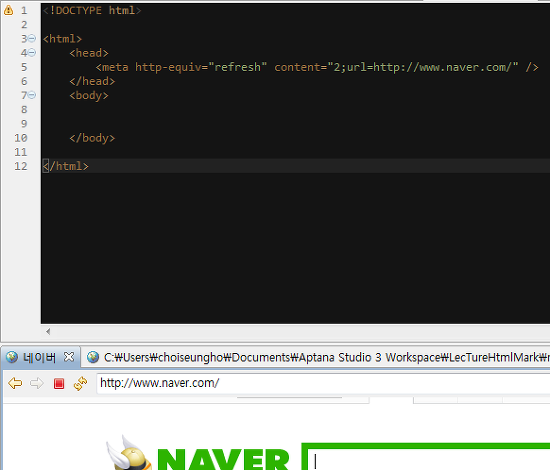
Task: Click the closing </html> tag on line 12
Action: 66,166
